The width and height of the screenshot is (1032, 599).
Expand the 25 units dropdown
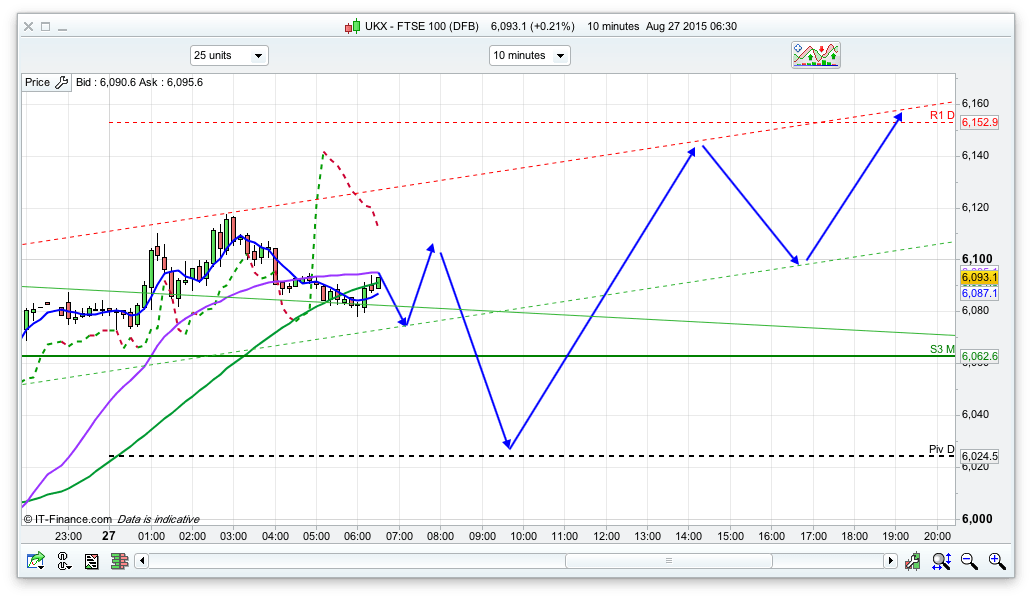229,56
